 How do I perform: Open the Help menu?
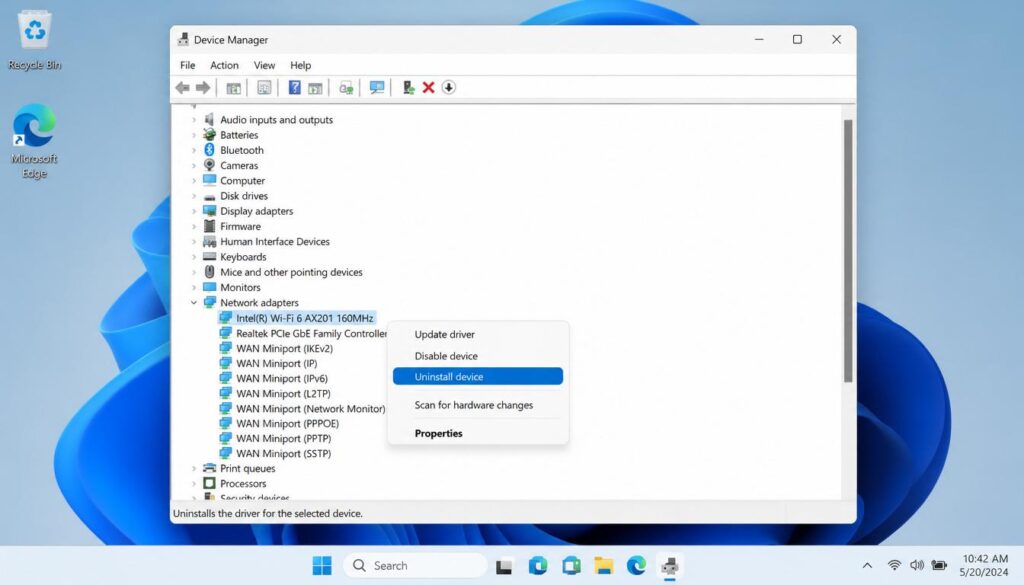coord(300,65)
